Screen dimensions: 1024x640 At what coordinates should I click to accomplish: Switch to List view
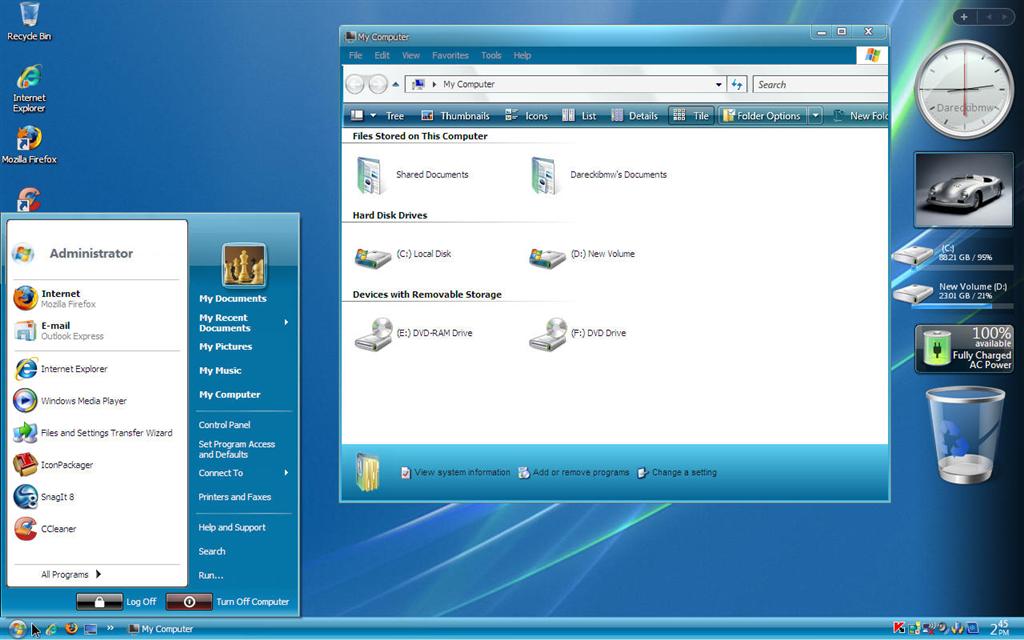click(x=579, y=116)
